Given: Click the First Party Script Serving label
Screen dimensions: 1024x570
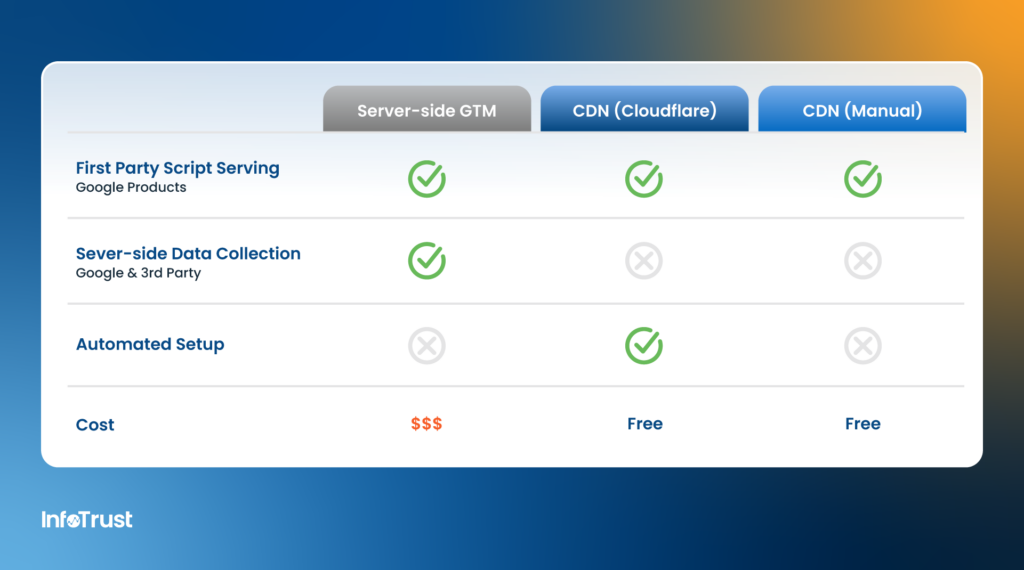Looking at the screenshot, I should click(x=177, y=168).
